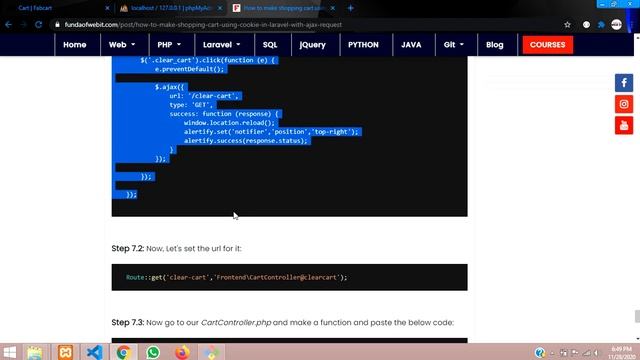640x360 pixels.
Task: Open the Instagram social icon
Action: click(624, 104)
